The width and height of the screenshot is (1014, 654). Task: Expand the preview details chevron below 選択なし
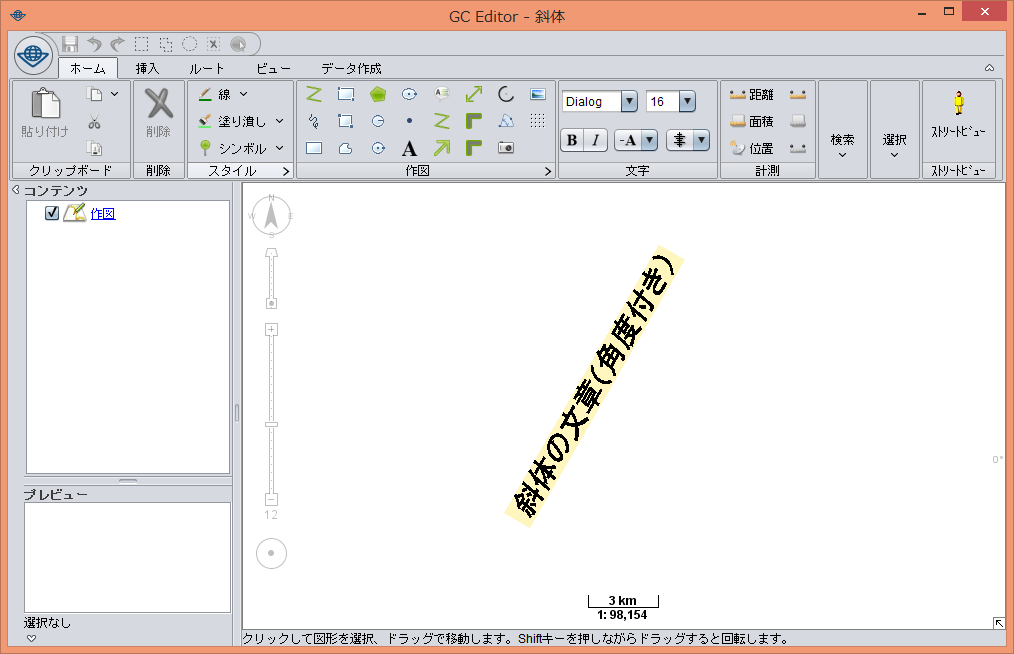[x=31, y=638]
